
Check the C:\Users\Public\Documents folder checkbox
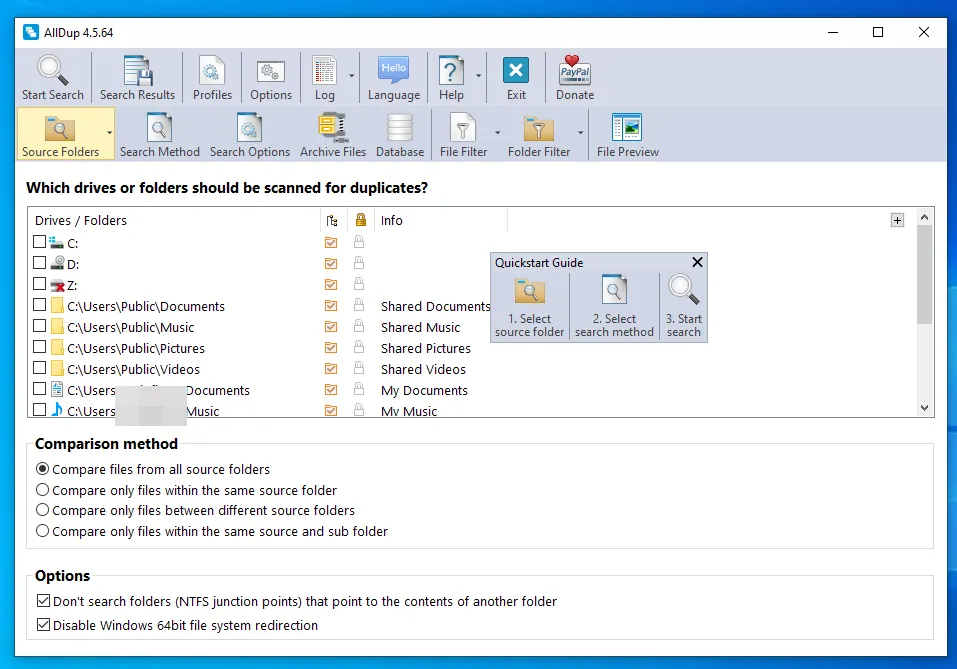pos(40,305)
